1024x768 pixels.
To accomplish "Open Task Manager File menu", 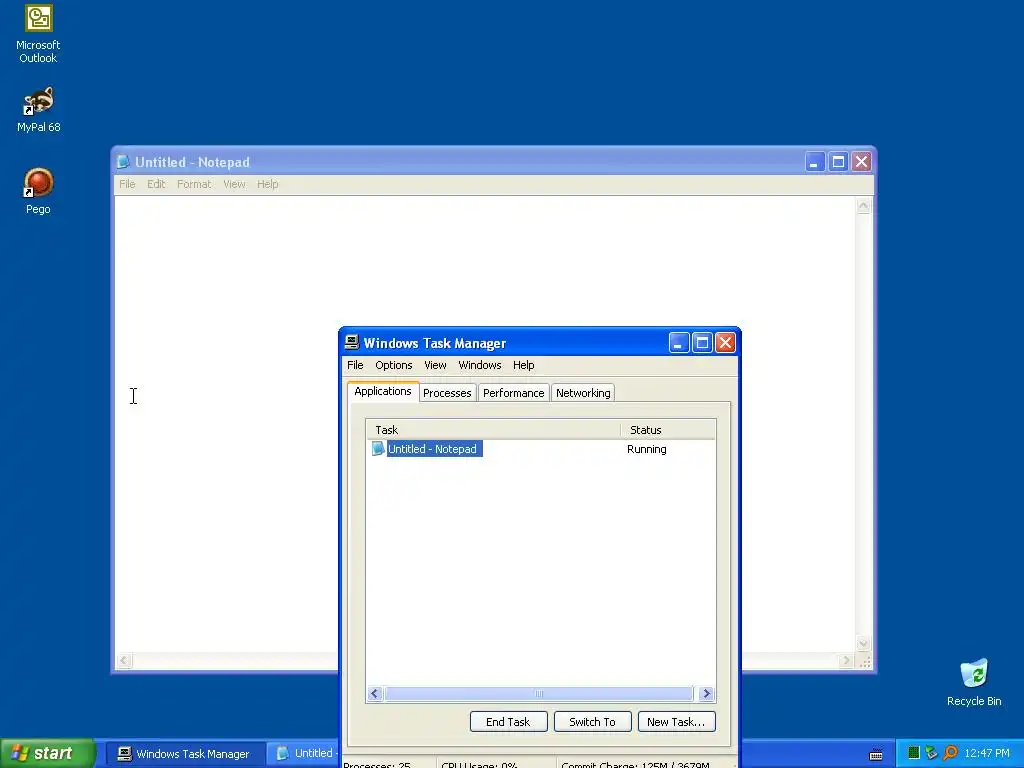I will point(355,365).
